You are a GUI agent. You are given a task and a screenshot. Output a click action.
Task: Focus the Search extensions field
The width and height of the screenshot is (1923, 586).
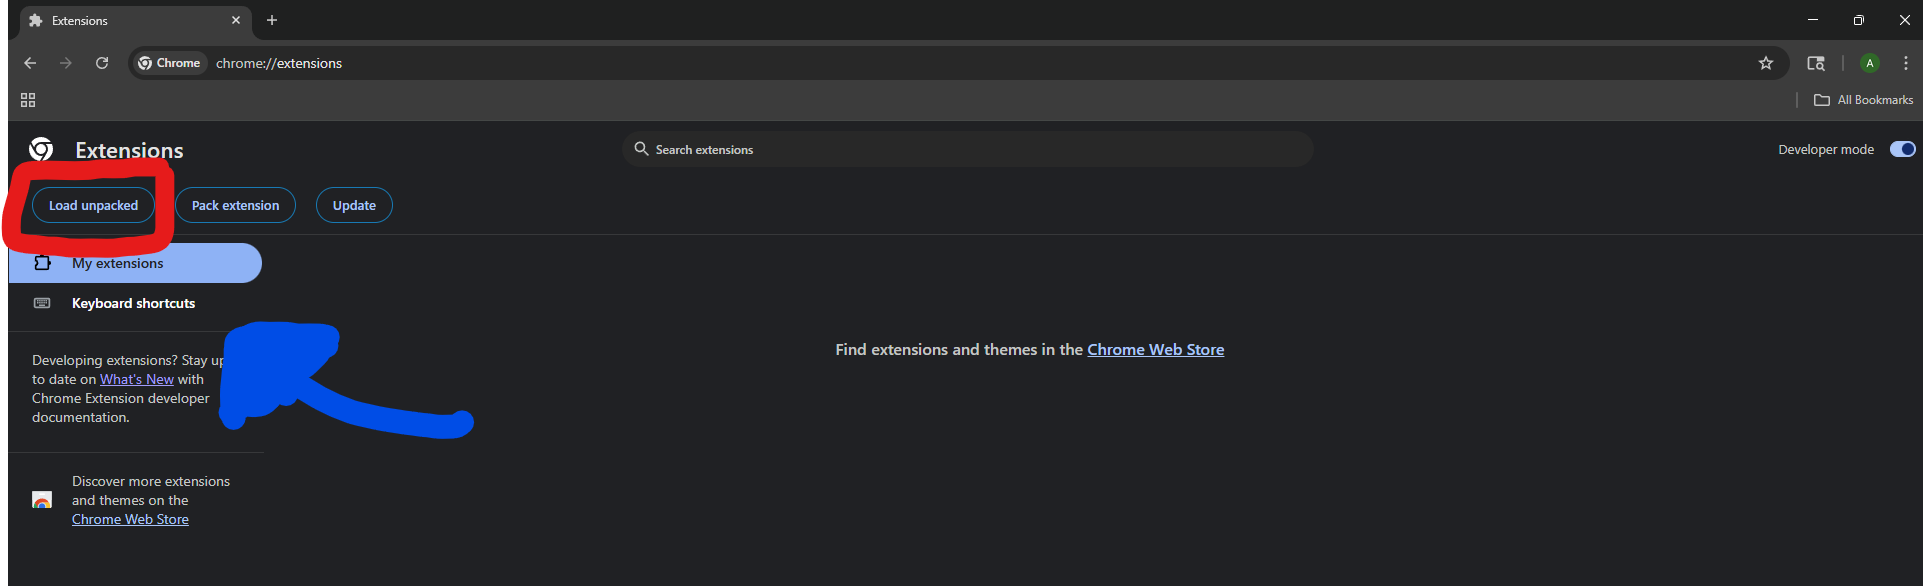pos(967,149)
